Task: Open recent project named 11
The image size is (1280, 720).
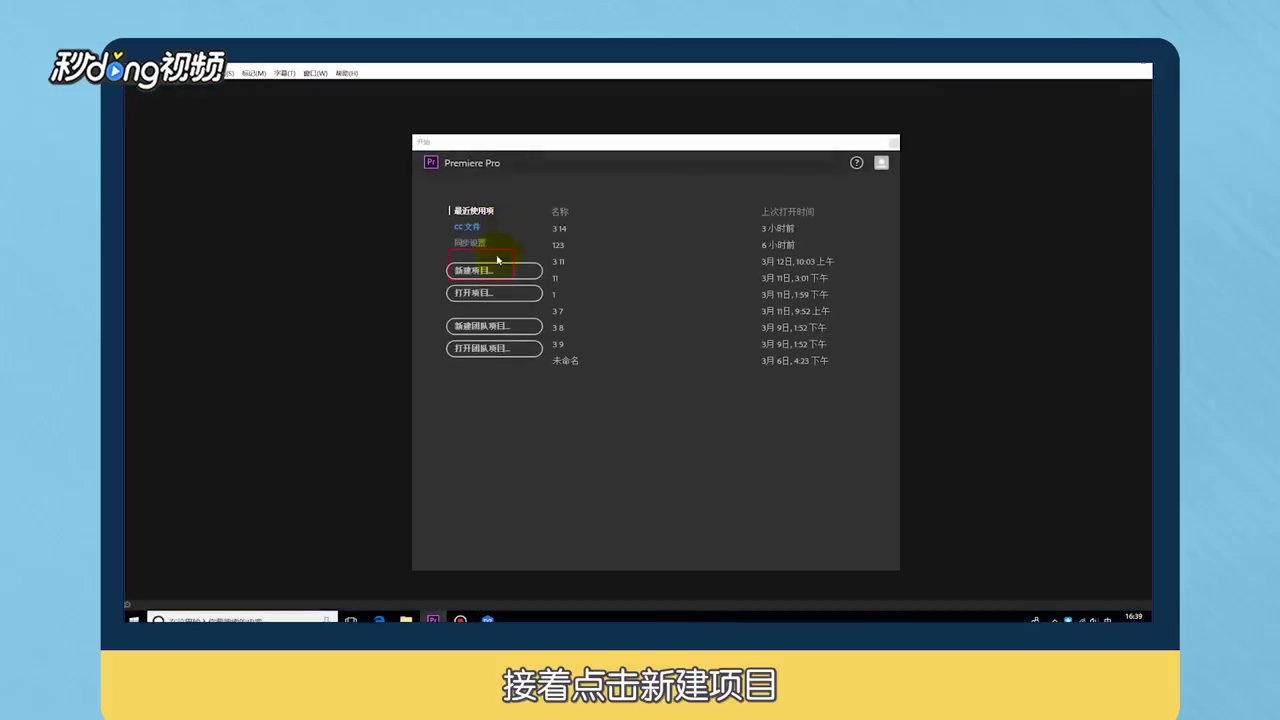Action: pyautogui.click(x=555, y=278)
